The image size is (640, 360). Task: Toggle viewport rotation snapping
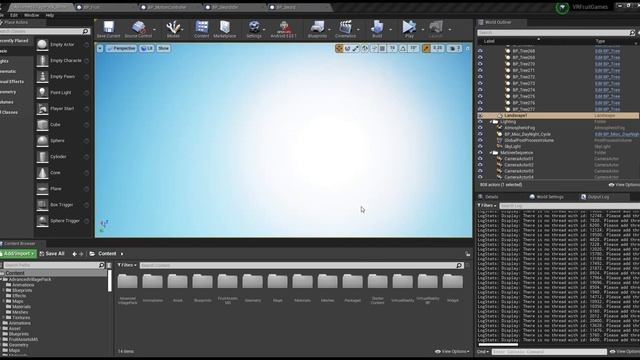tap(403, 49)
